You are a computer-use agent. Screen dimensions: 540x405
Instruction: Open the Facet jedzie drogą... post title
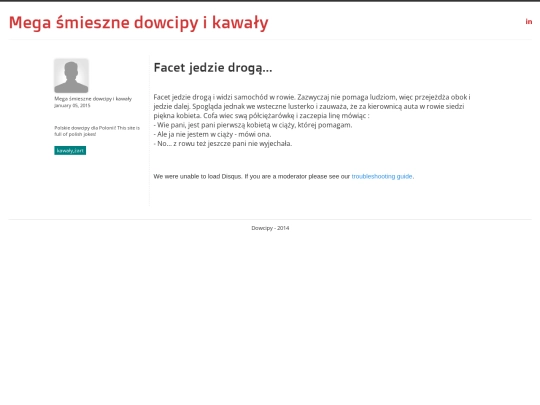point(213,68)
